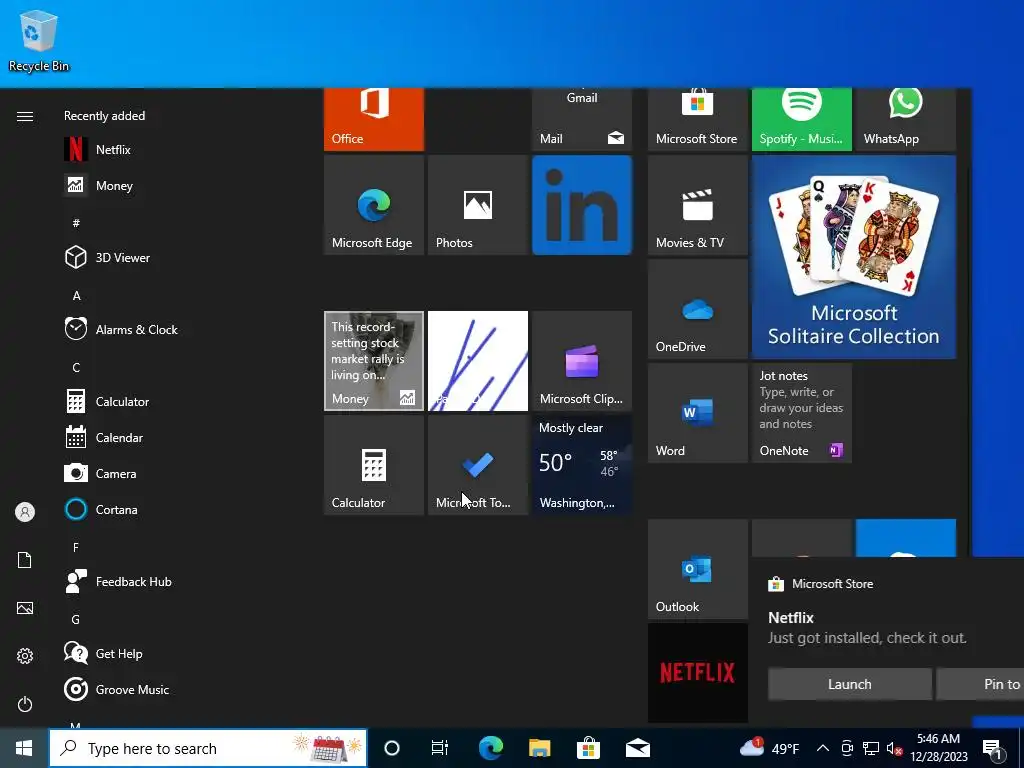Open the 49°F weather widget
This screenshot has width=1024, height=768.
pyautogui.click(x=769, y=748)
